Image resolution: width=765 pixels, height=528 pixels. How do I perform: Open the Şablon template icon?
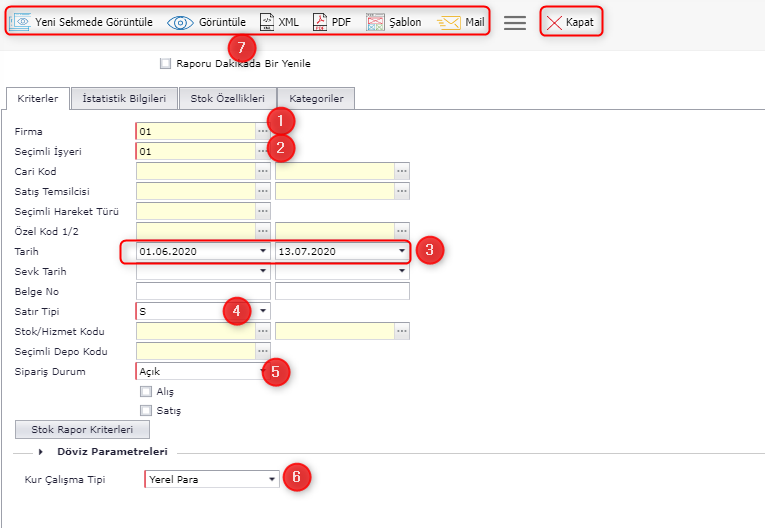375,22
